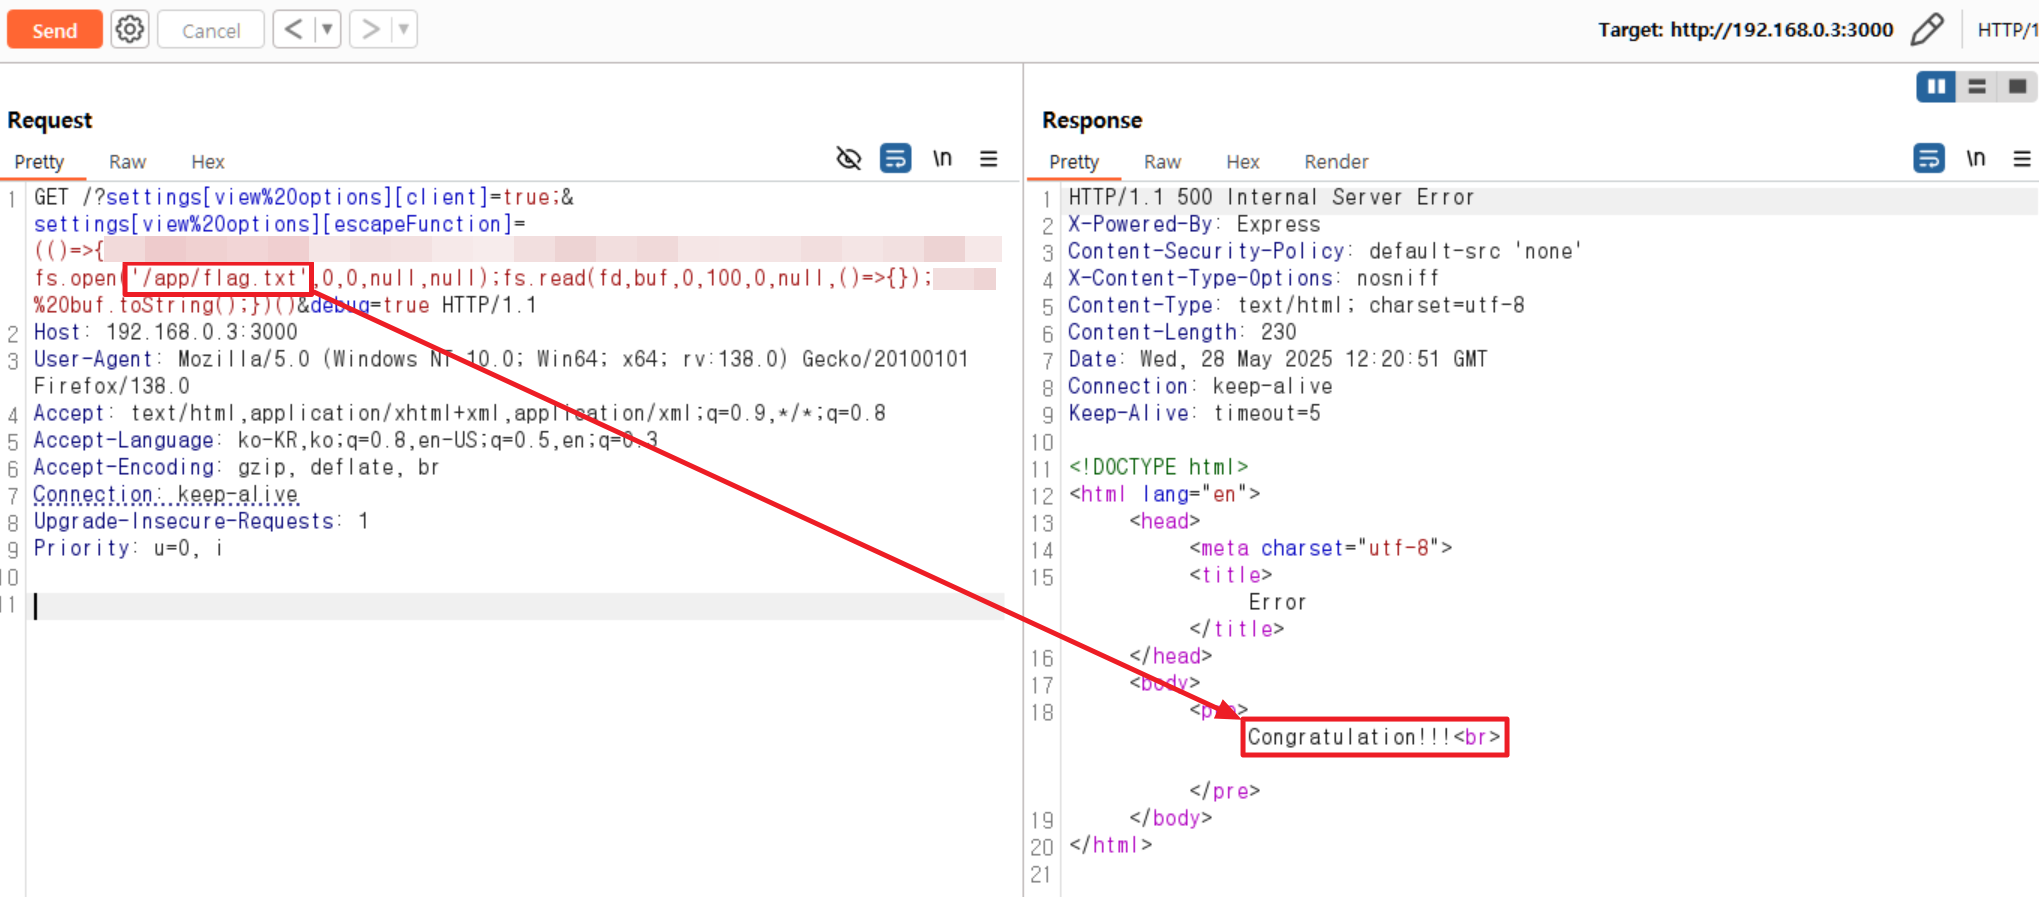Switch Response view to Raw tab
Image resolution: width=2039 pixels, height=897 pixels.
(x=1162, y=162)
